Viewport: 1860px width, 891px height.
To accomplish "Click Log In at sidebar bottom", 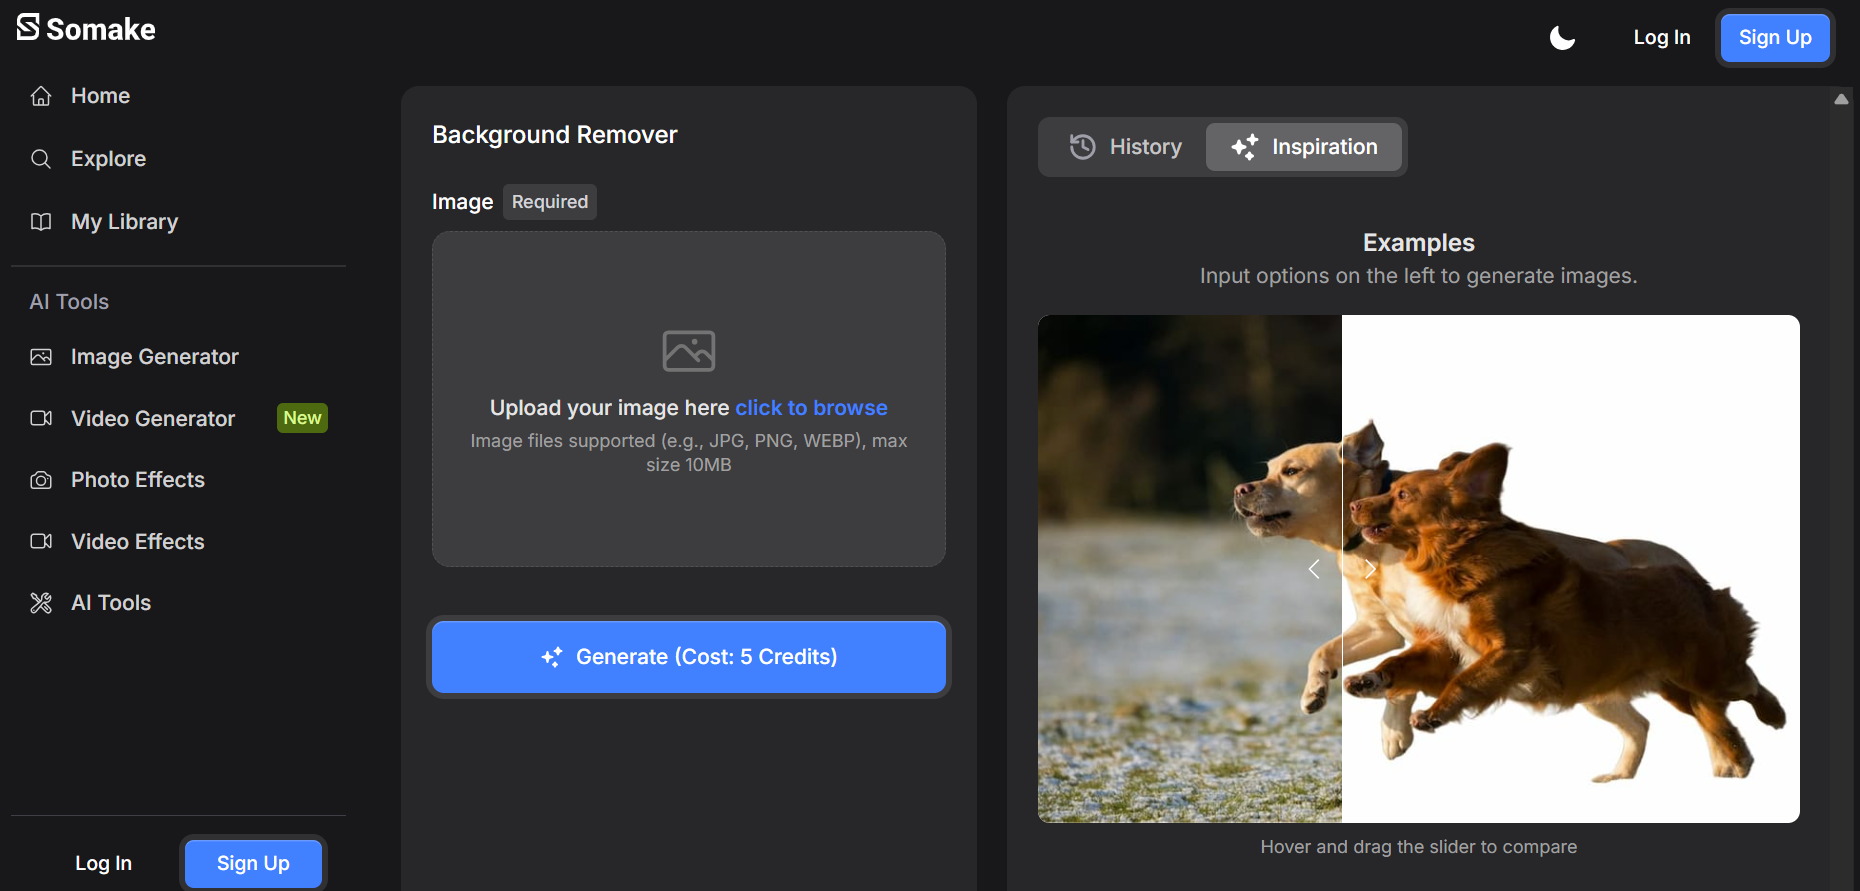I will click(104, 863).
